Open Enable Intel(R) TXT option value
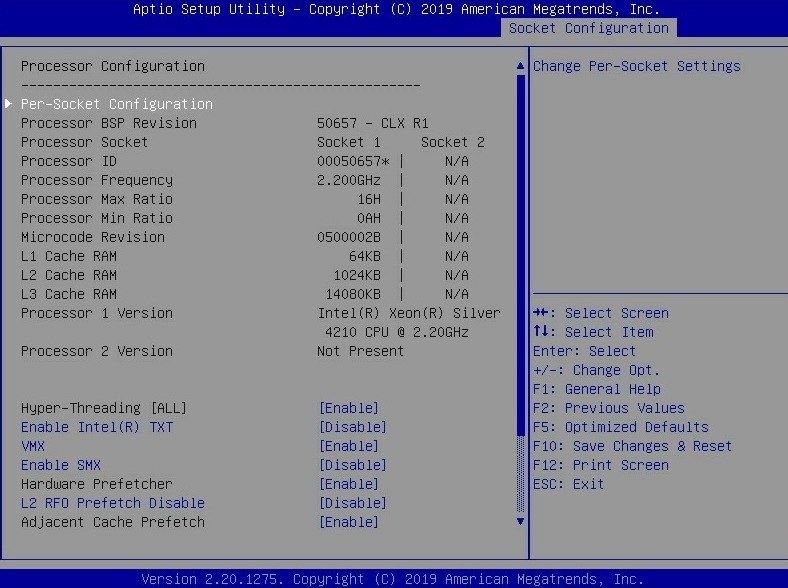788x588 pixels. click(353, 427)
